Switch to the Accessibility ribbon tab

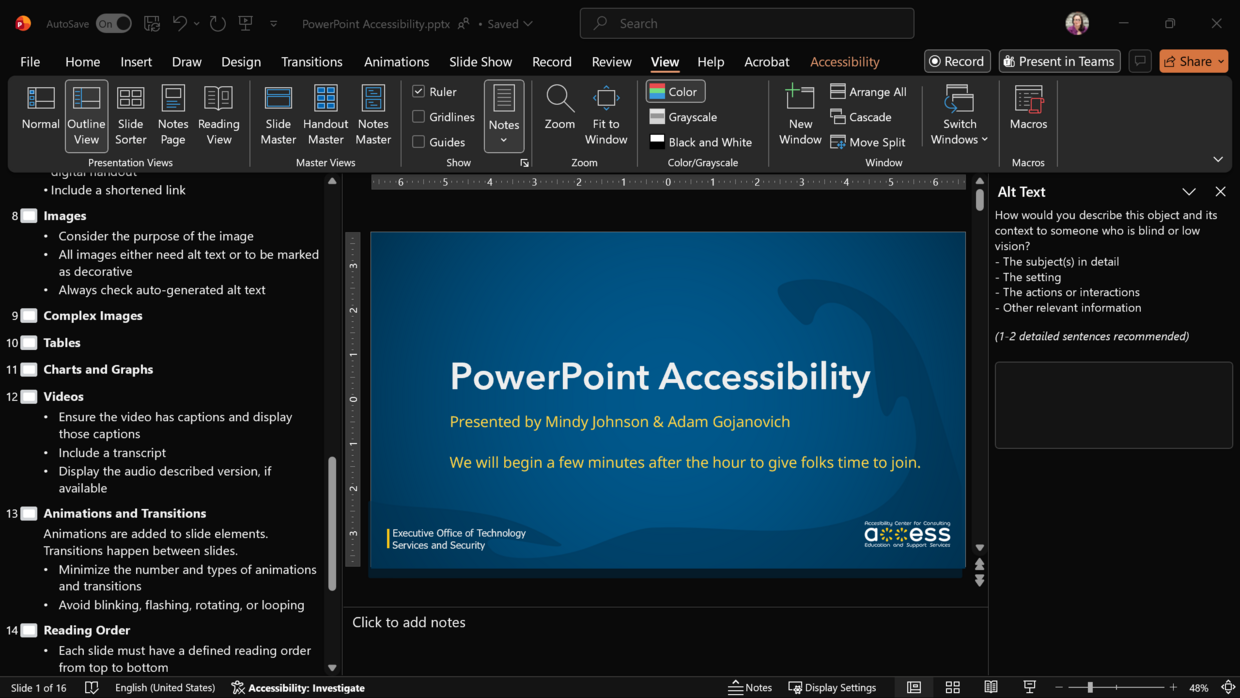[845, 61]
